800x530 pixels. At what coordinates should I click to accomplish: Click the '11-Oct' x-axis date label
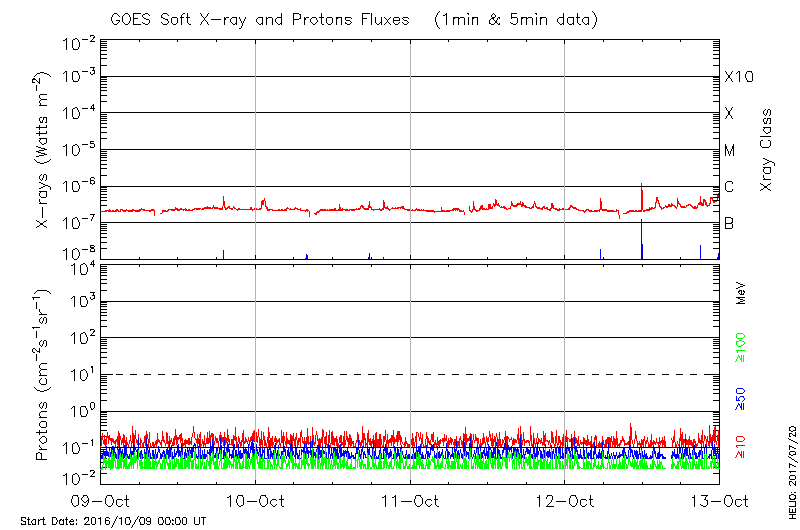pos(410,501)
